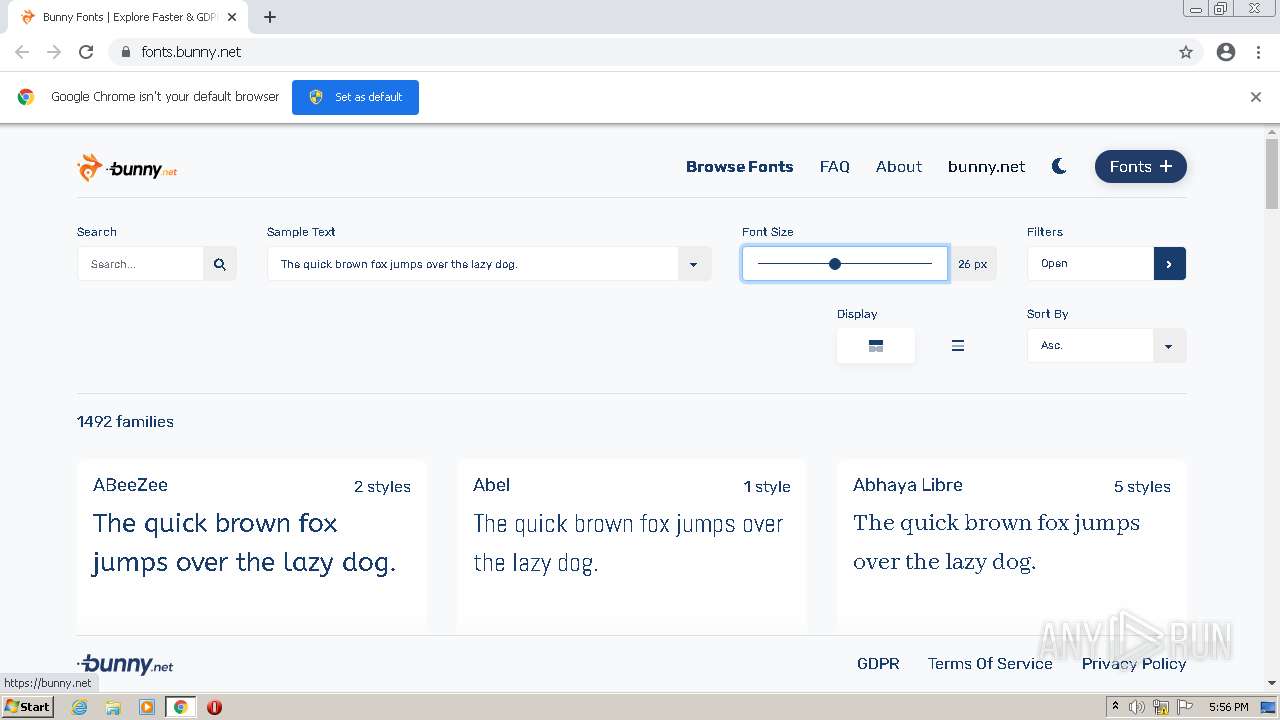Image resolution: width=1280 pixels, height=720 pixels.
Task: Dismiss the default browser notification bar
Action: click(x=1256, y=97)
